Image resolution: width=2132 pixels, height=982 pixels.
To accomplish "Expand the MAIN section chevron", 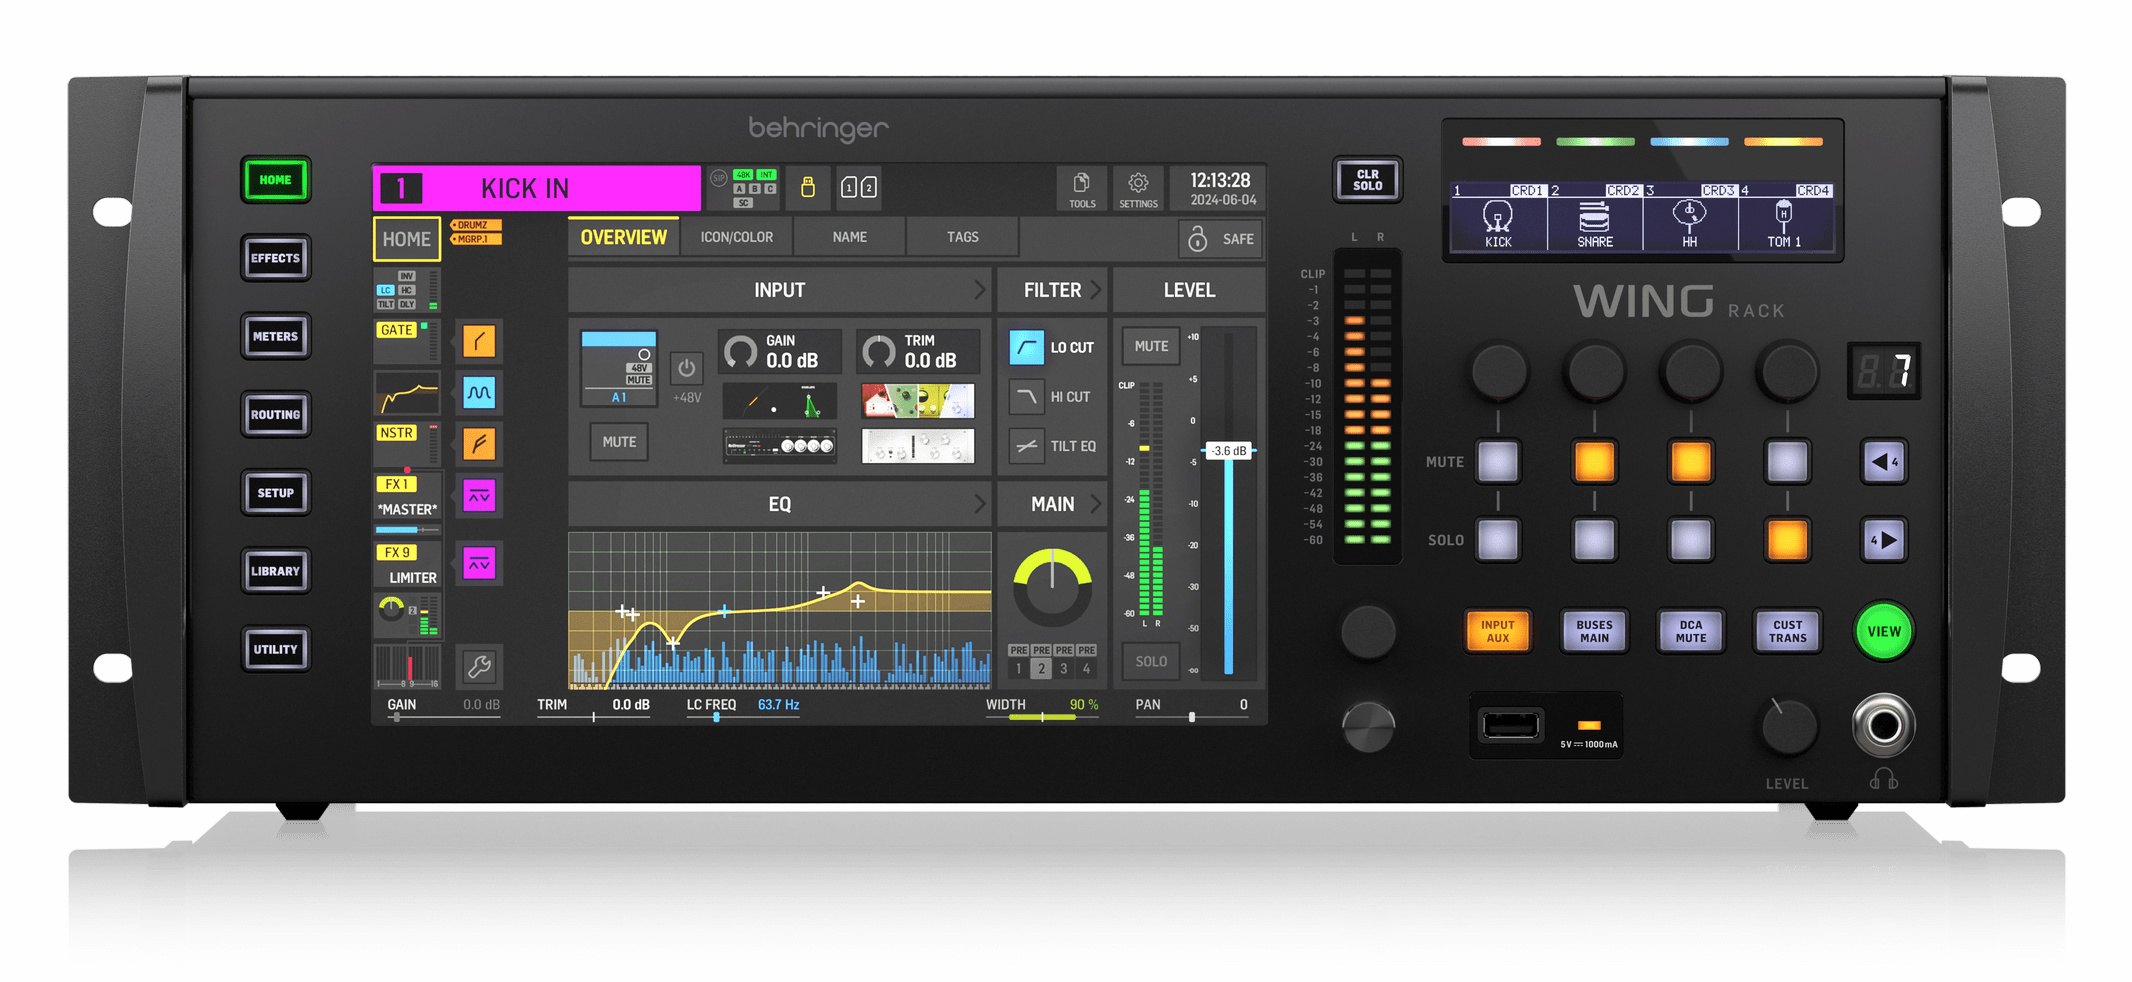I will tap(1095, 504).
